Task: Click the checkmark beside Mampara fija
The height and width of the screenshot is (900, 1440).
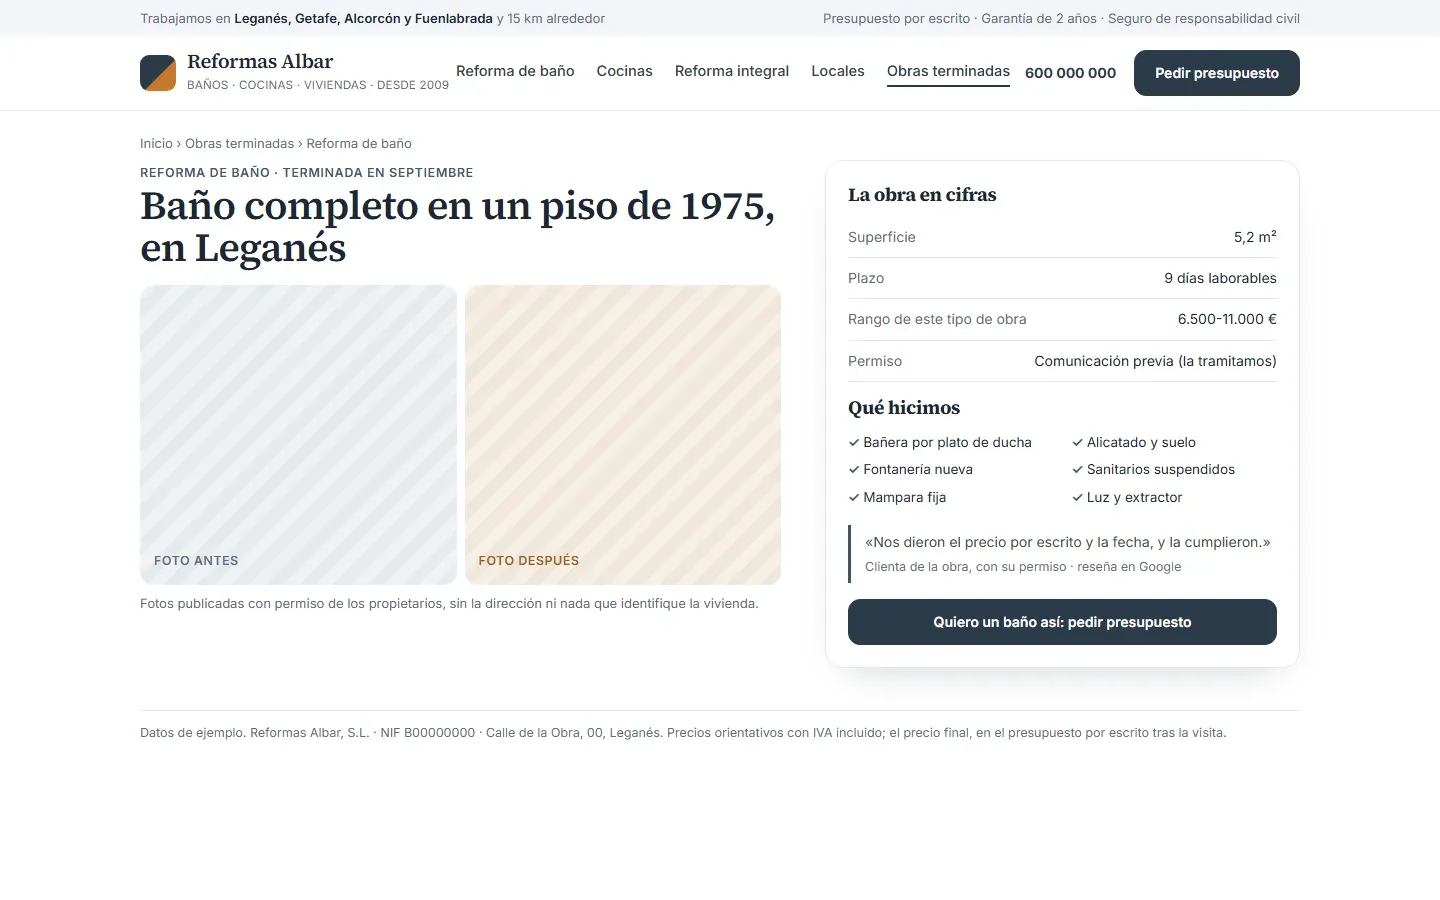Action: (x=854, y=497)
